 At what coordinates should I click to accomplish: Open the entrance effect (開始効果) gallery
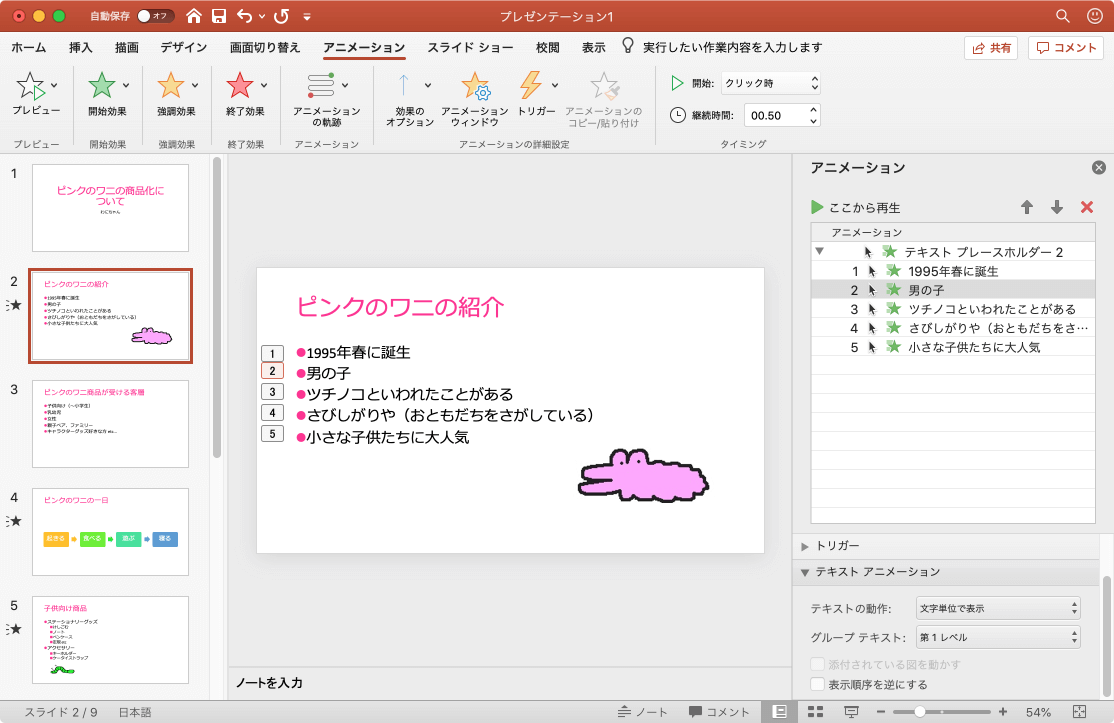point(102,87)
